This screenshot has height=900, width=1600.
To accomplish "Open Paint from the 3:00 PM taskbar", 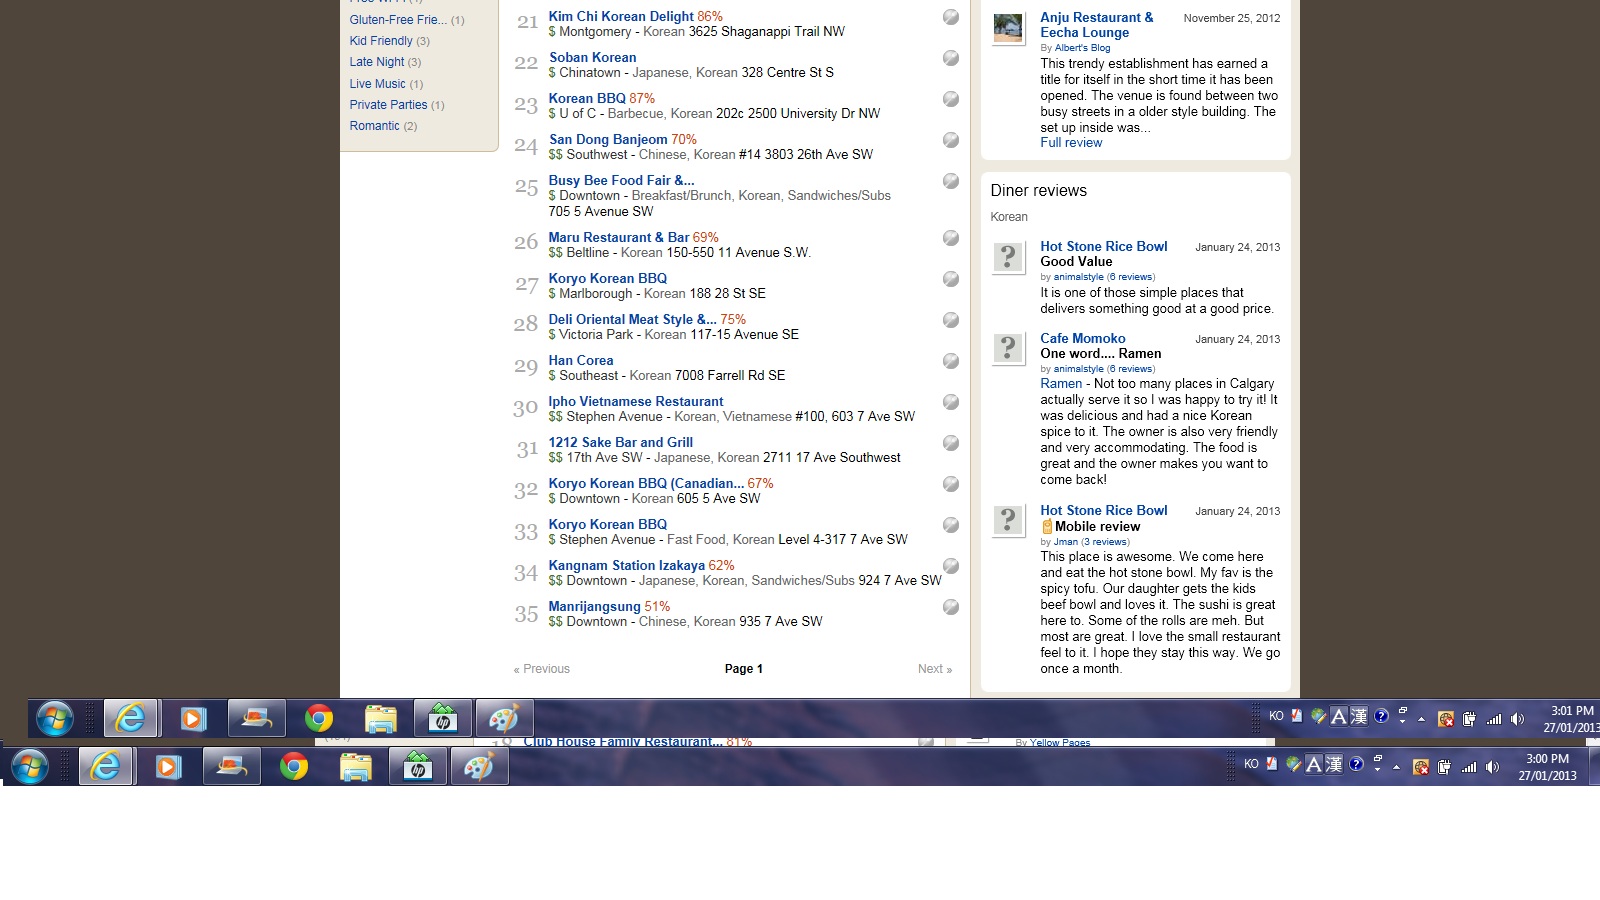I will pyautogui.click(x=479, y=767).
